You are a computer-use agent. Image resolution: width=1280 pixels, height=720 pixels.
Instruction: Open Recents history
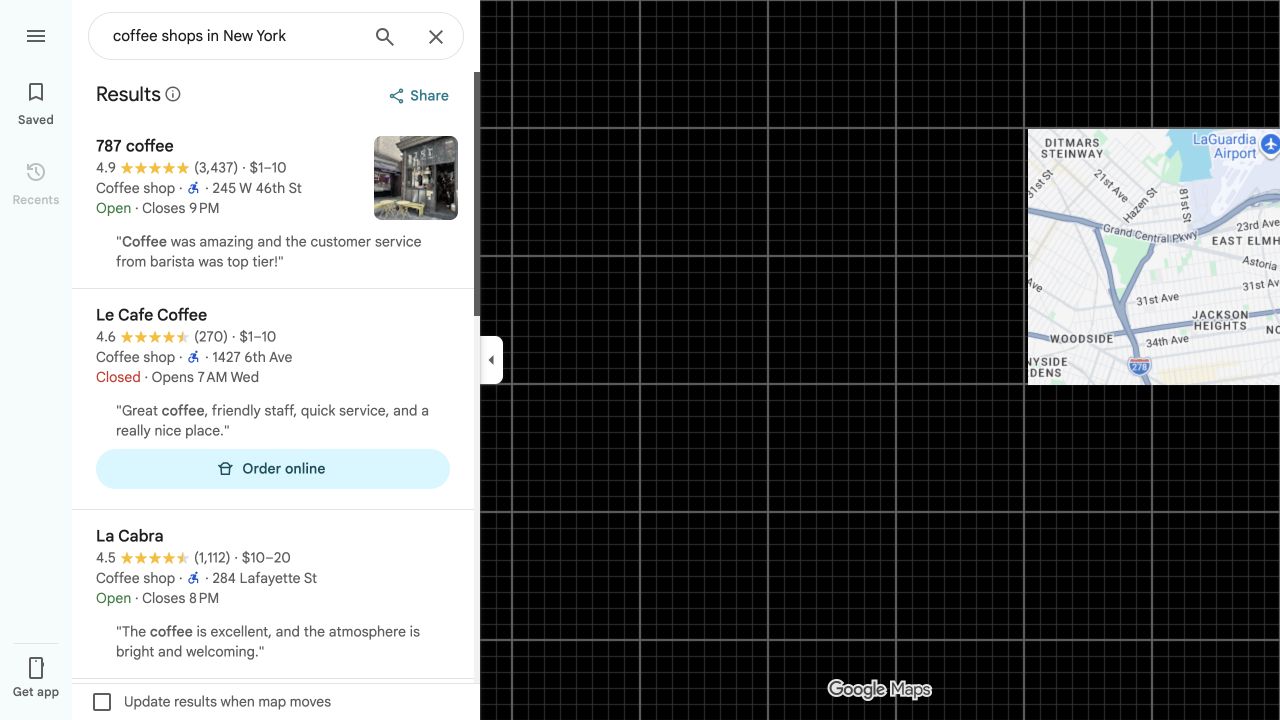point(36,184)
